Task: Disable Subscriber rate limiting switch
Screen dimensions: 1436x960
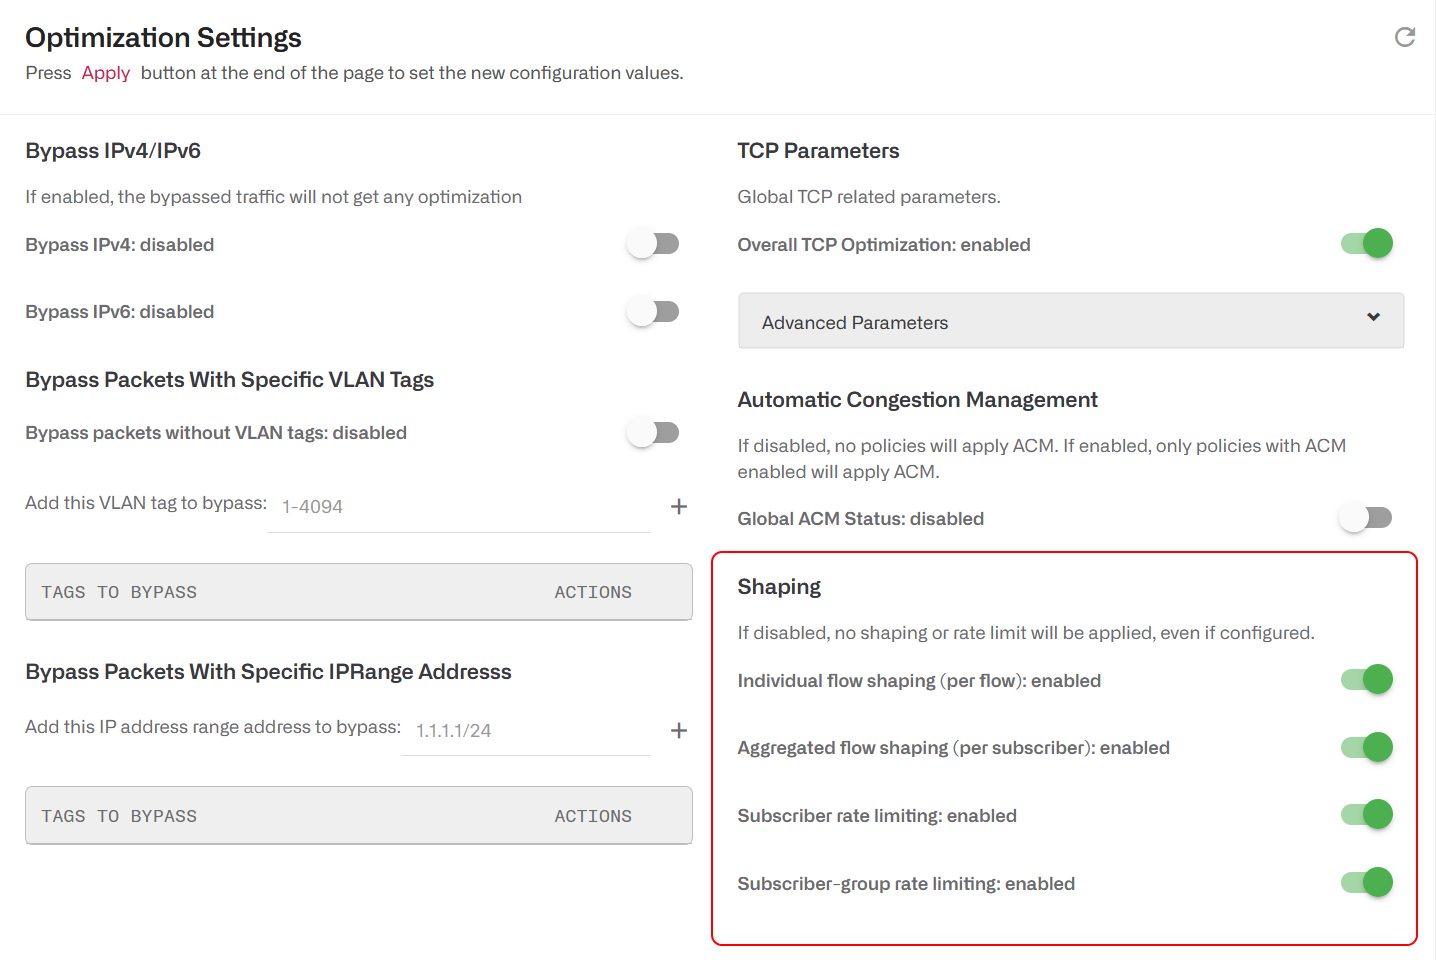Action: (1367, 814)
